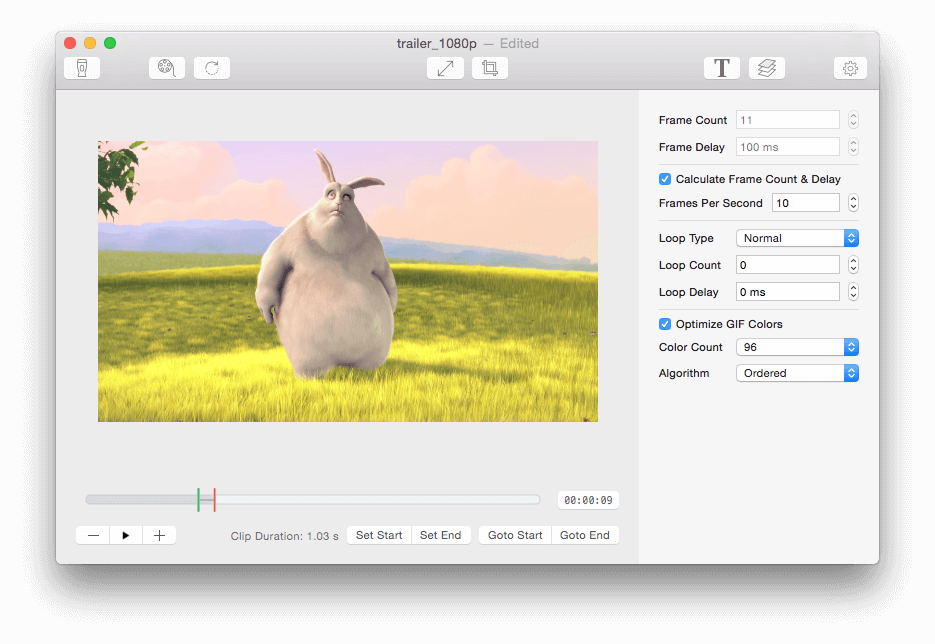The image size is (935, 644).
Task: Click the Set Start button
Action: click(x=378, y=534)
